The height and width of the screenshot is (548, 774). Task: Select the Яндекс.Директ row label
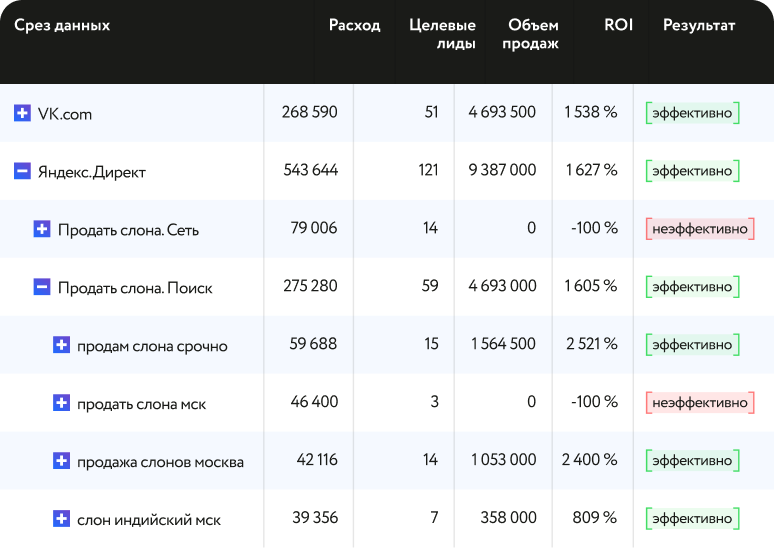click(x=91, y=172)
